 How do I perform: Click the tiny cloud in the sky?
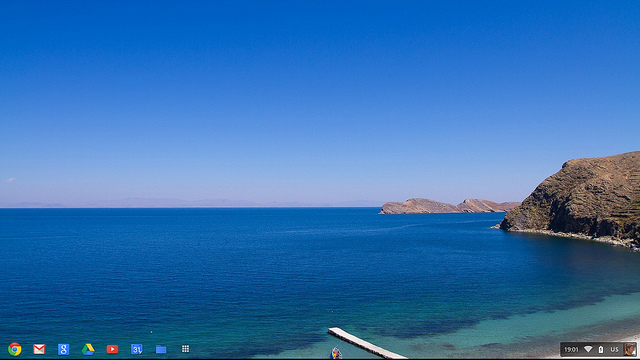[x=11, y=180]
